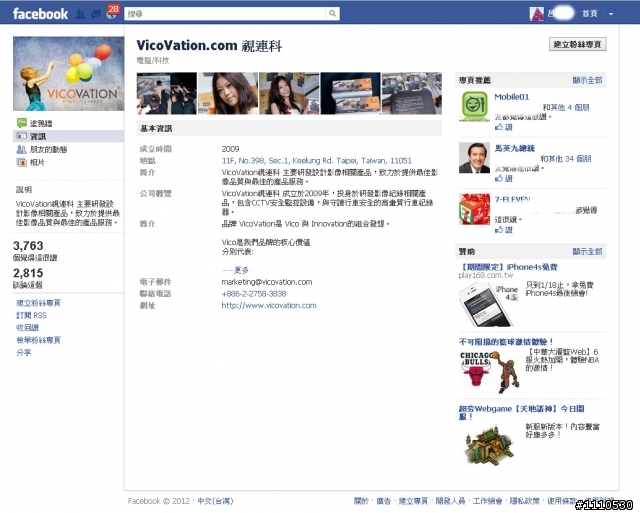The width and height of the screenshot is (640, 513).
Task: Open first photo strip thumbnail with crowd
Action: tap(167, 93)
